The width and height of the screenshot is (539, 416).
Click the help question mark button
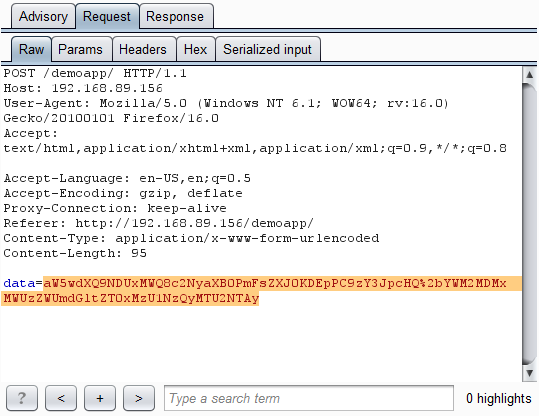[x=22, y=398]
